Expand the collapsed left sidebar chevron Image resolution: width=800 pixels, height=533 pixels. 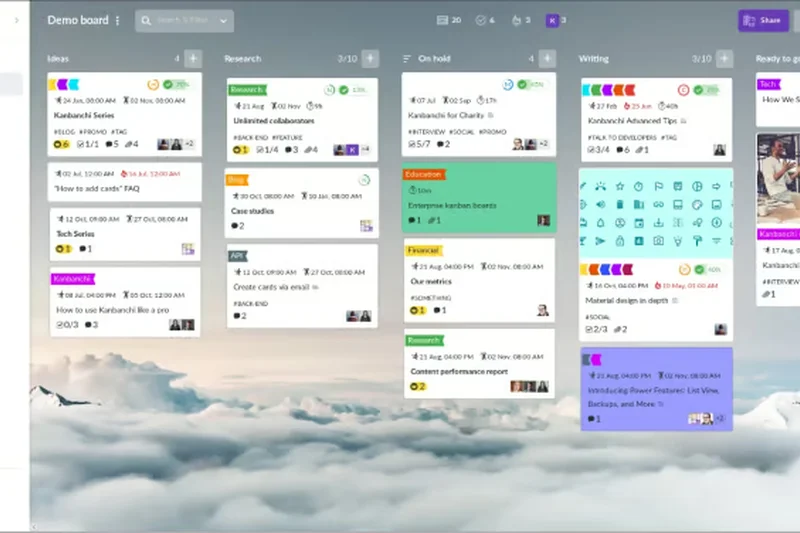click(x=15, y=20)
